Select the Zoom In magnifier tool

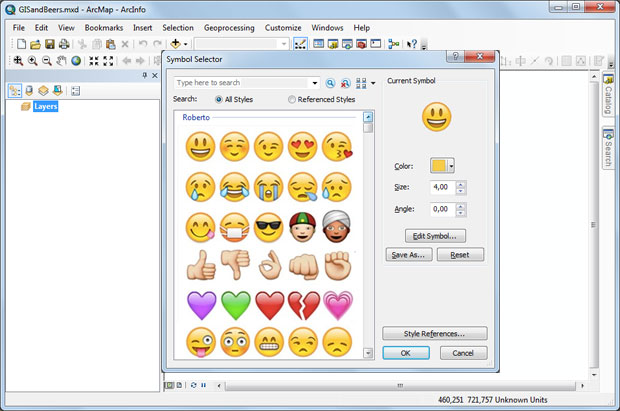(32, 61)
